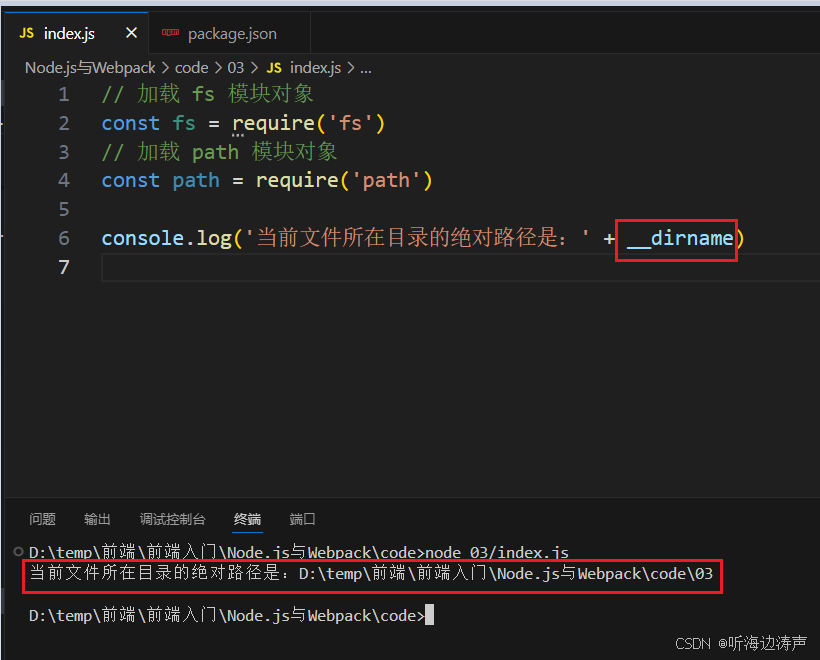Expand the 'code' breadcrumb dropdown

tap(191, 67)
